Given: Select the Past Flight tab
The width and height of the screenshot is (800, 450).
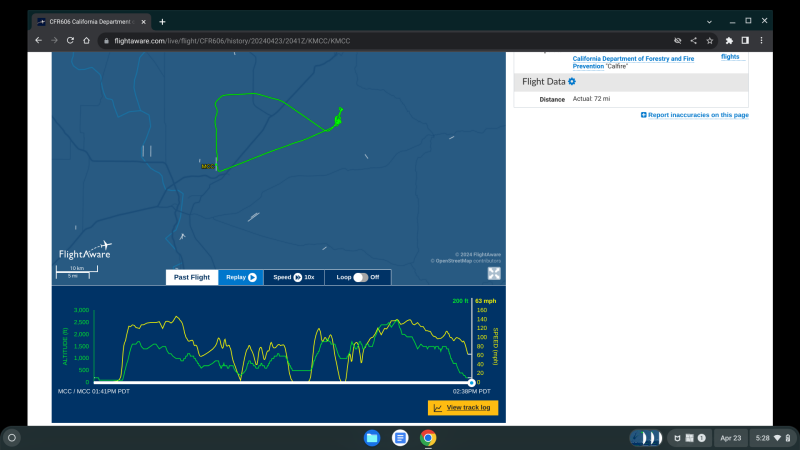Looking at the screenshot, I should click(192, 277).
